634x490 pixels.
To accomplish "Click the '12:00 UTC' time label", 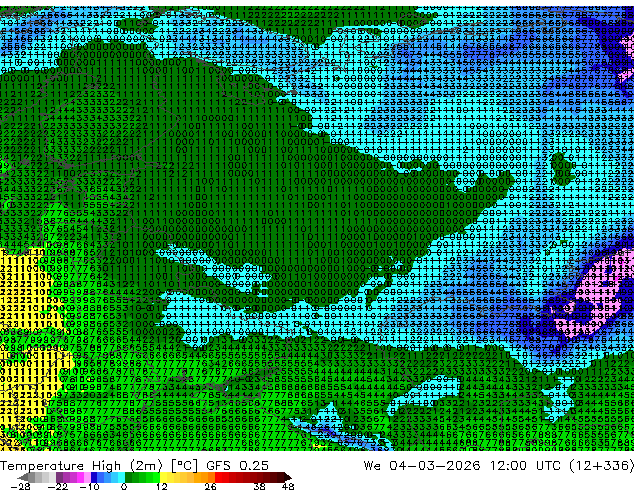I will click(x=525, y=466).
